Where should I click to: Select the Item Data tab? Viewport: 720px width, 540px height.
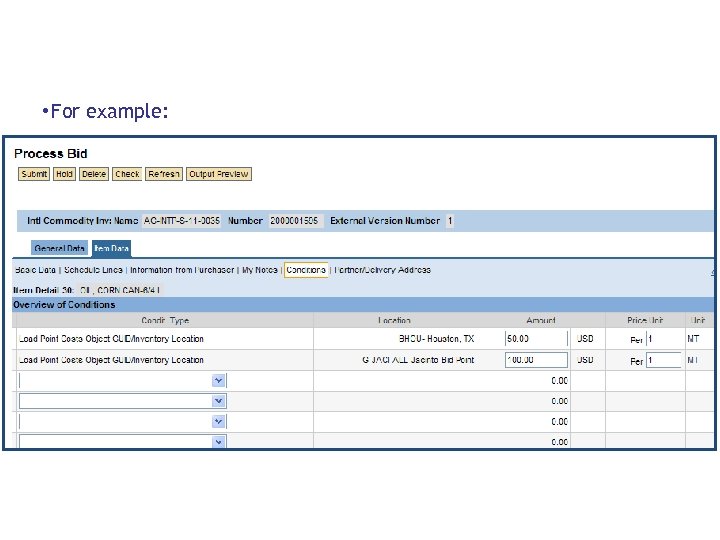pyautogui.click(x=111, y=248)
